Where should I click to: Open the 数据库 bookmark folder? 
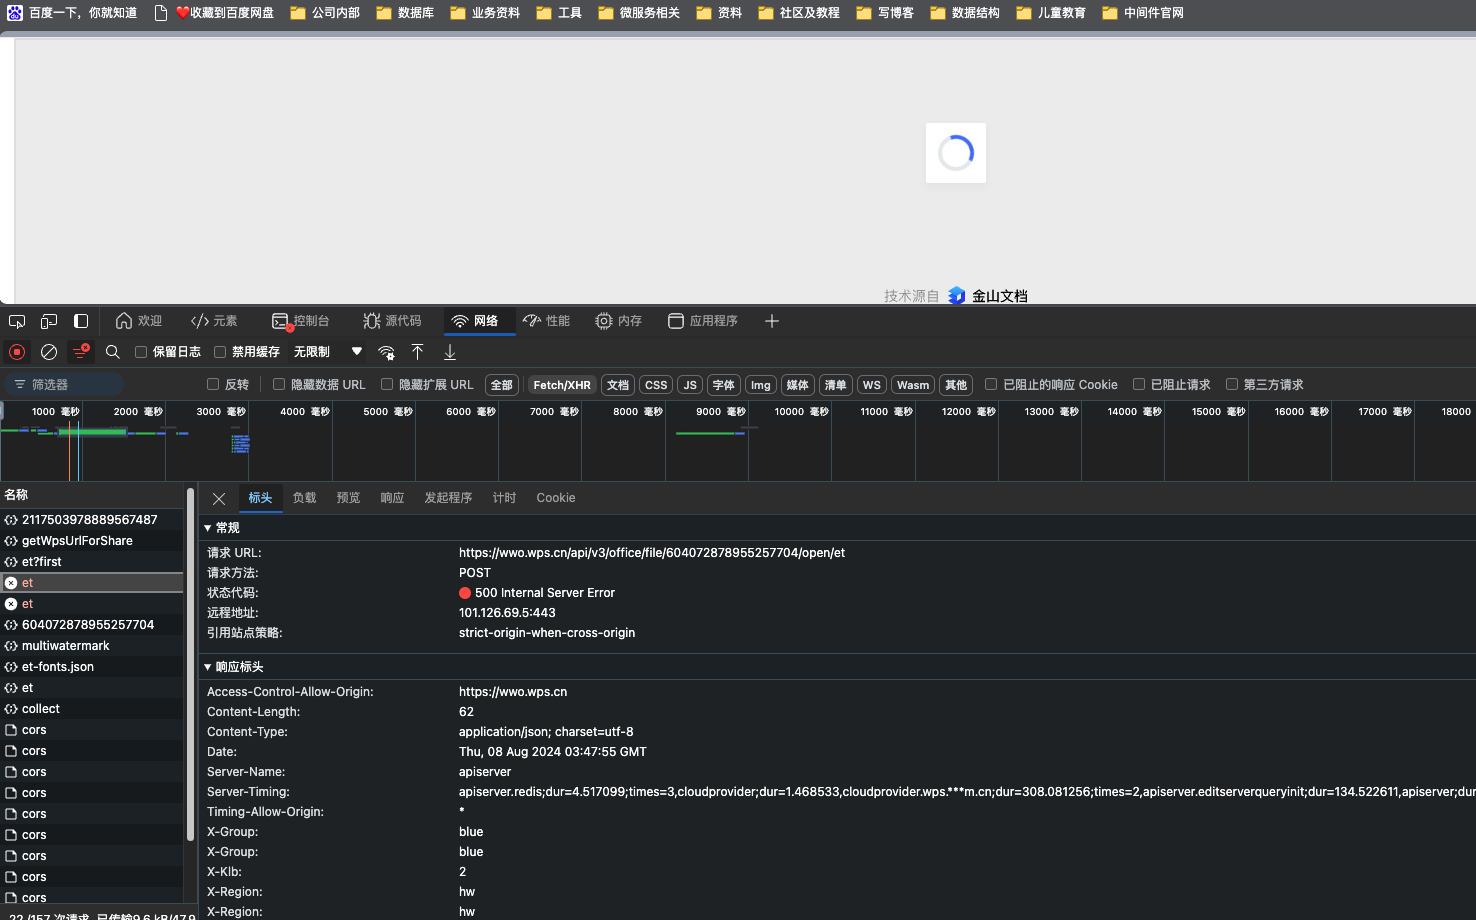[405, 13]
